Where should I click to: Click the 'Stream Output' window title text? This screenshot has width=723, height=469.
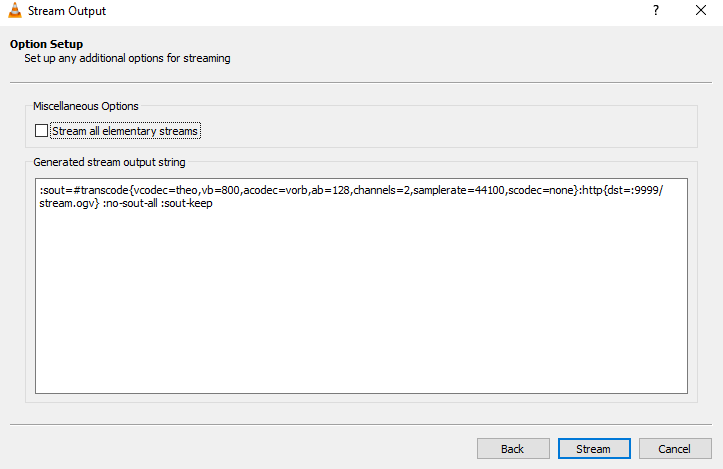coord(67,11)
